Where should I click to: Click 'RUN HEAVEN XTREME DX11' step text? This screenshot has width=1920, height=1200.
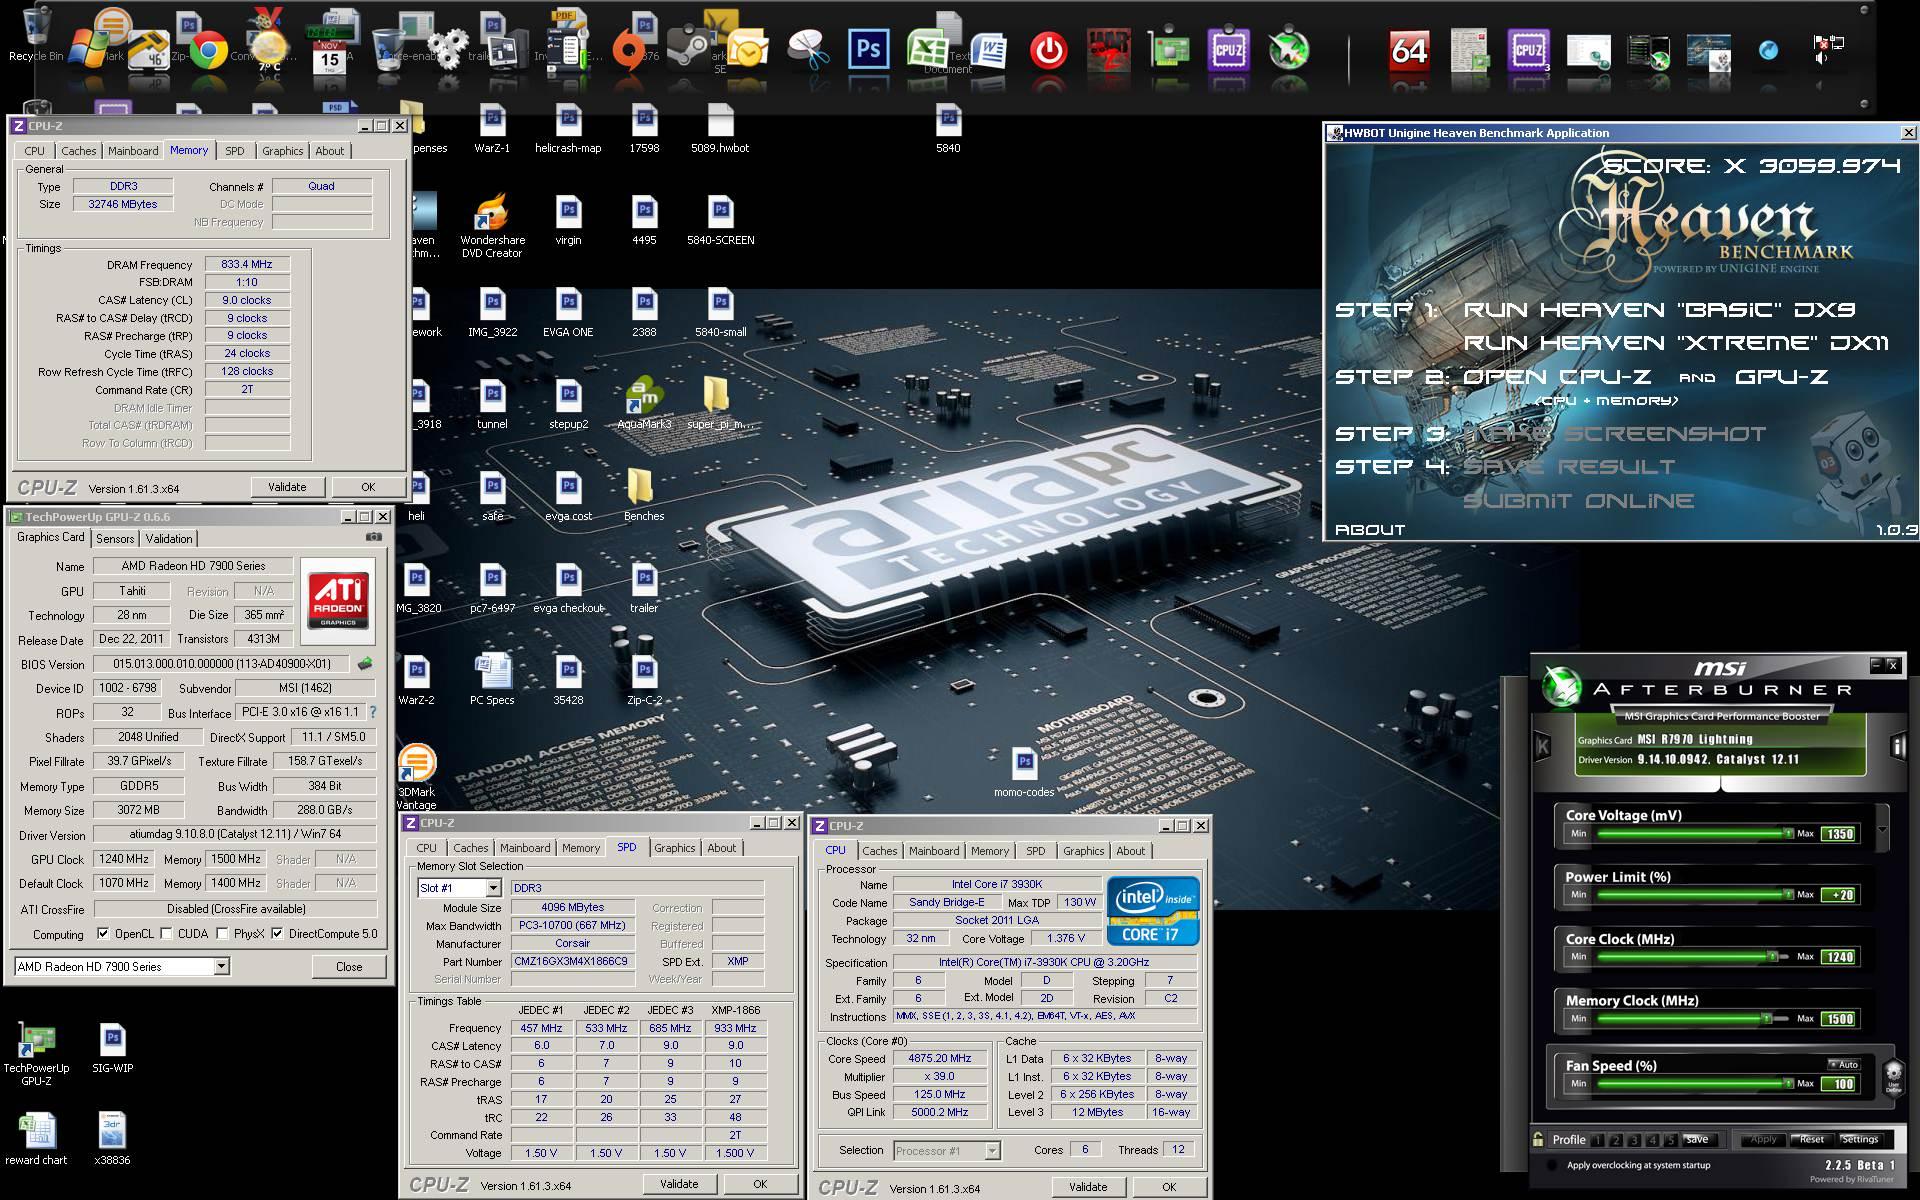(1676, 343)
